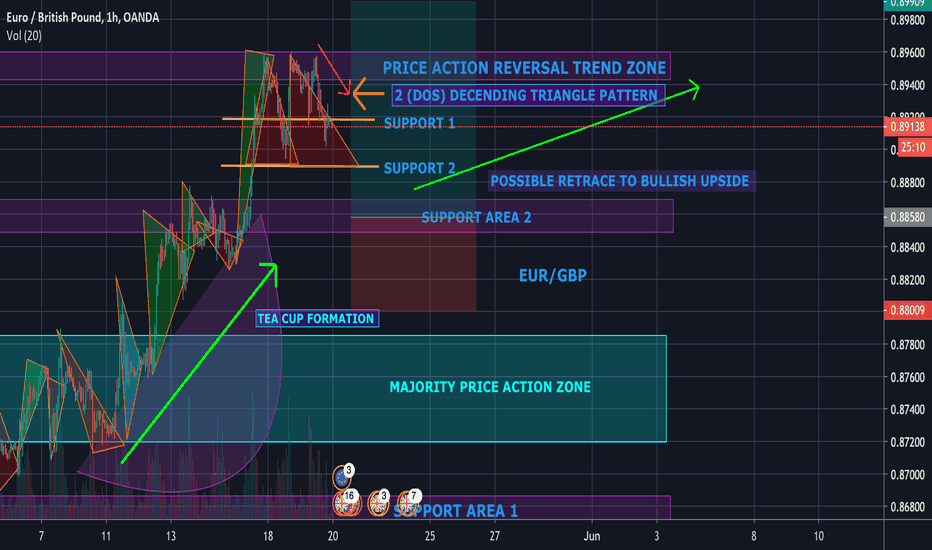Click date 13 on the time axis
This screenshot has width=932, height=550.
click(171, 536)
